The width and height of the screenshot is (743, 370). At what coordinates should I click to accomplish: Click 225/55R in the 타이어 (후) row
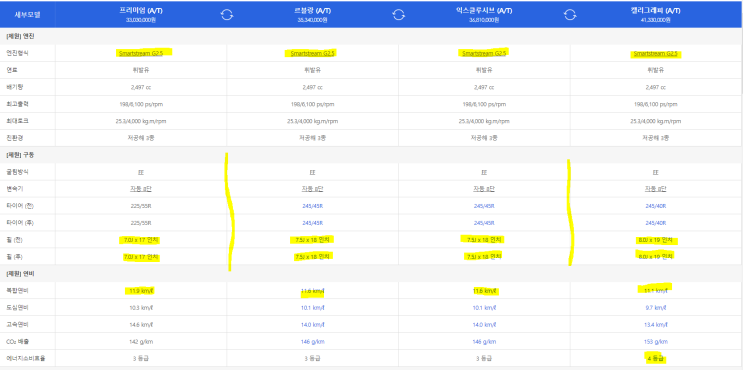coord(141,223)
